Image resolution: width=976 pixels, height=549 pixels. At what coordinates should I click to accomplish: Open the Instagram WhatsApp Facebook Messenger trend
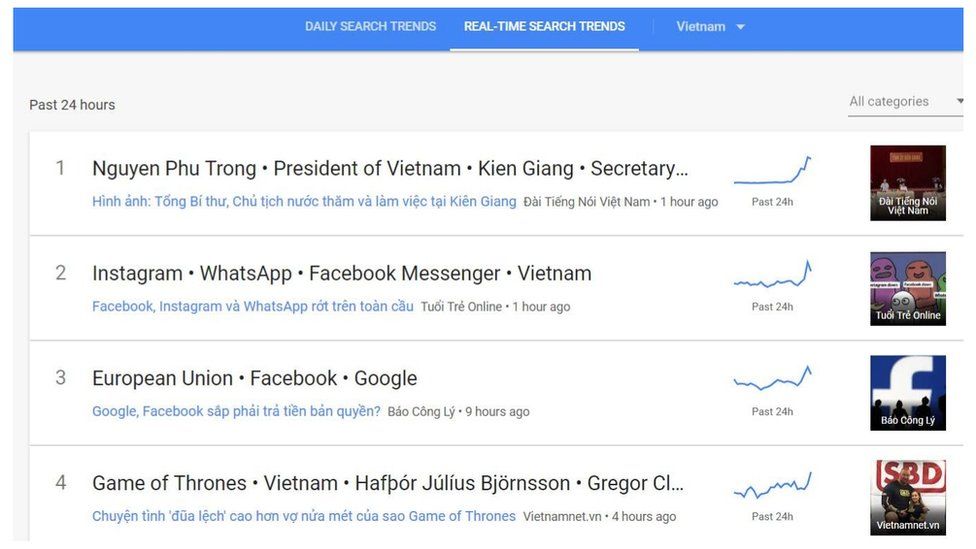pos(341,273)
